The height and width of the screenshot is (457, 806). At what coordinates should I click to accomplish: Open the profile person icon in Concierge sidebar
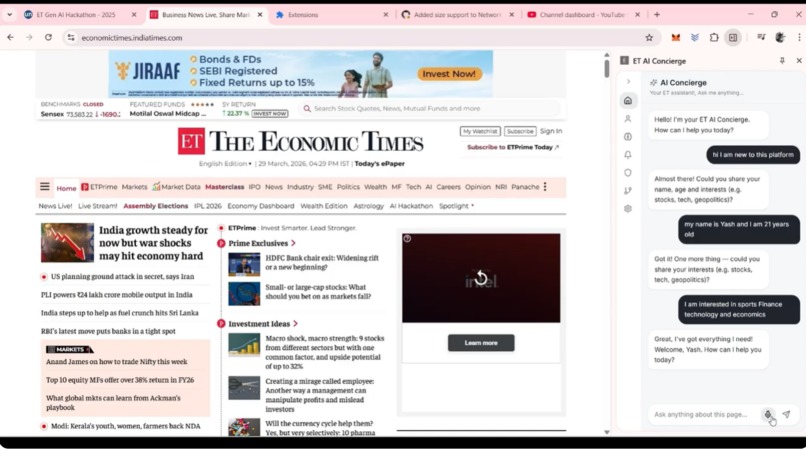coord(628,119)
